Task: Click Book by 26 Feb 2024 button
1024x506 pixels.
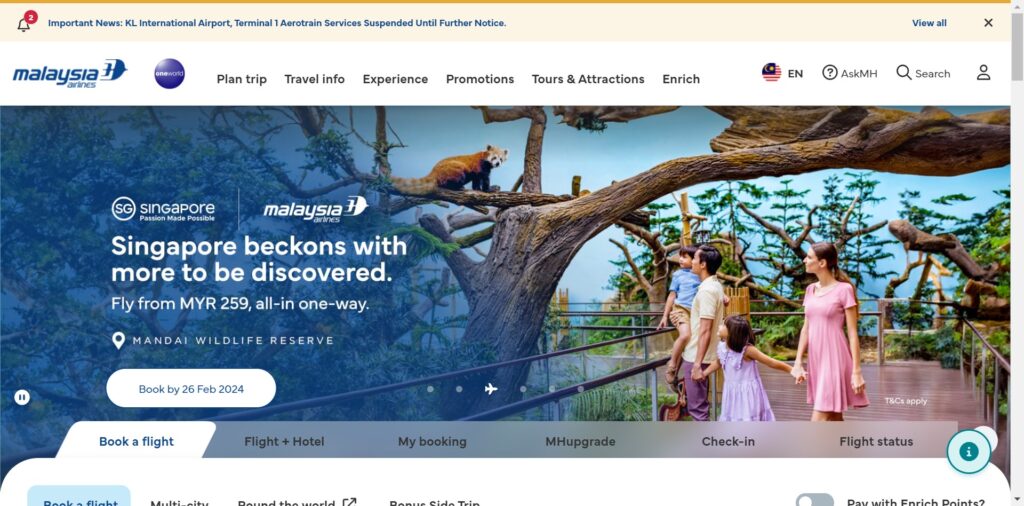Action: (191, 388)
